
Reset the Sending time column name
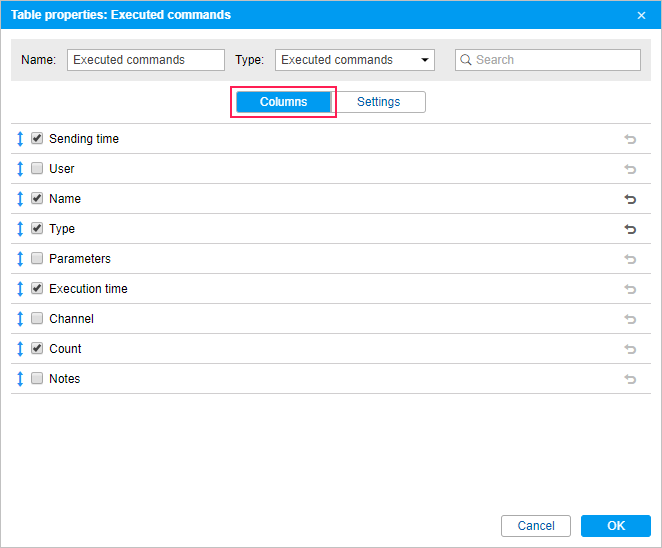(630, 139)
